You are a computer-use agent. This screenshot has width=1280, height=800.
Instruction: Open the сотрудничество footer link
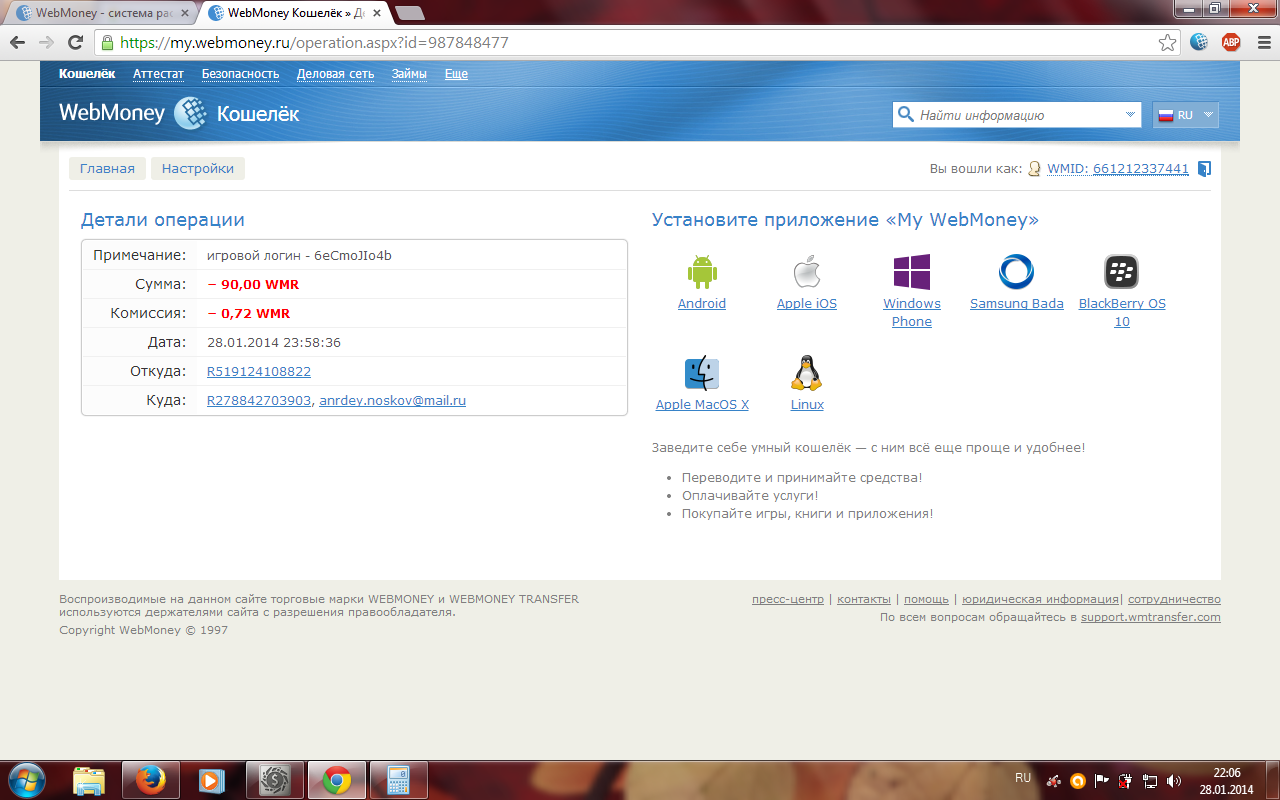(1174, 599)
